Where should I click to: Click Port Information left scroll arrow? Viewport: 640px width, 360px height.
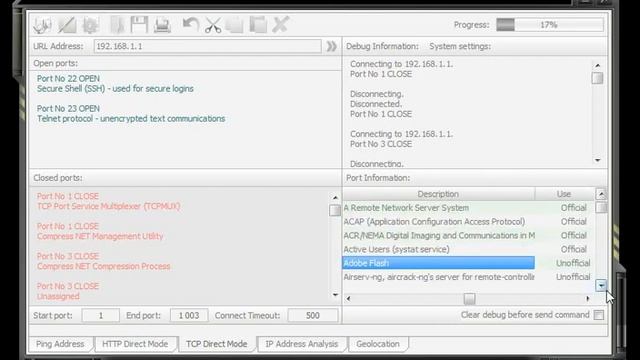point(348,299)
